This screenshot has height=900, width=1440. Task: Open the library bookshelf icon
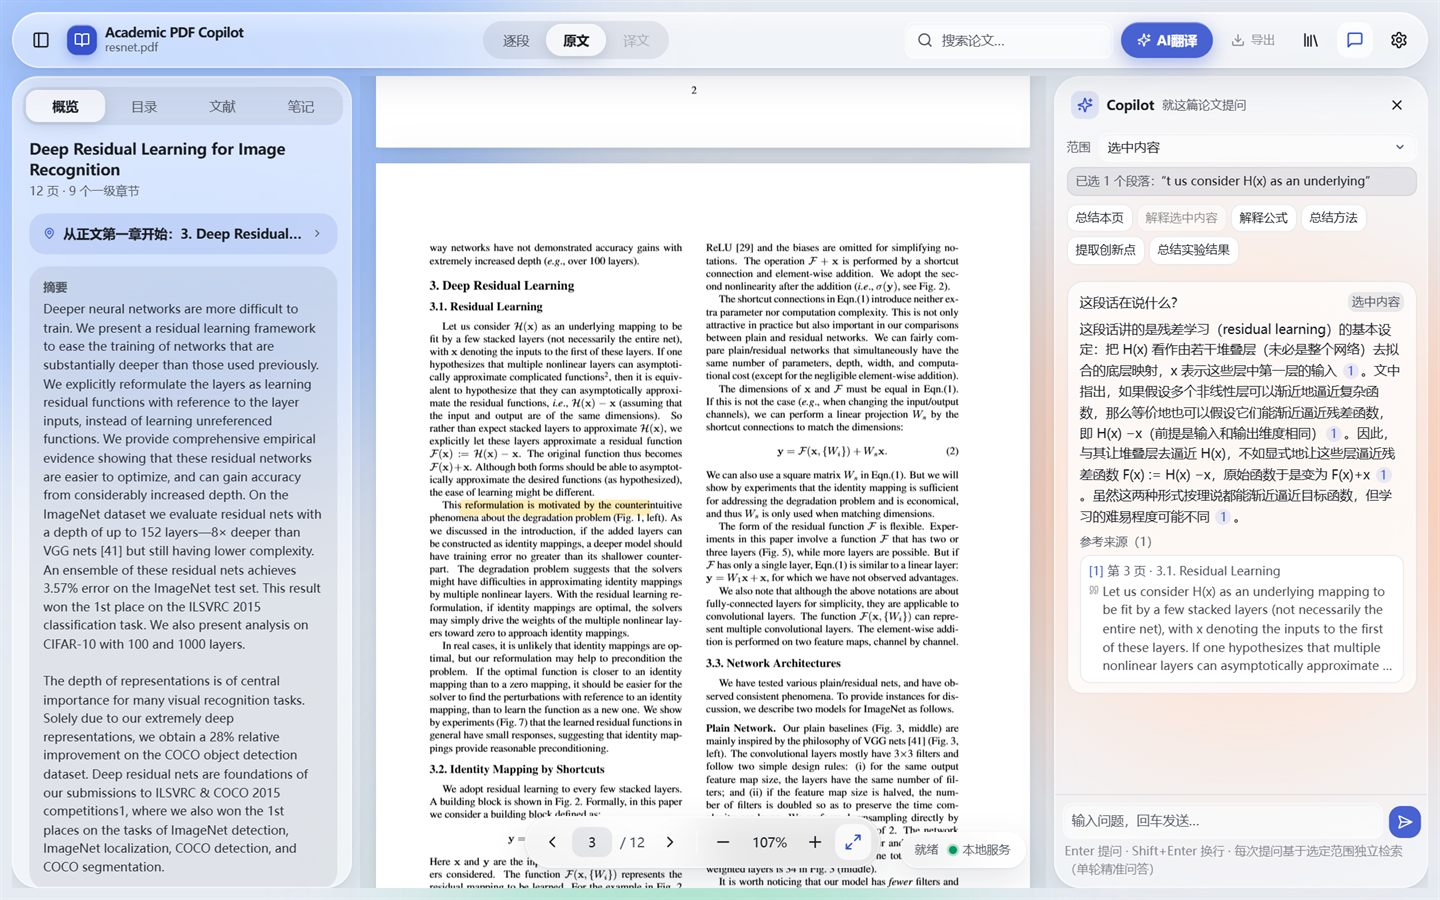(x=1310, y=40)
